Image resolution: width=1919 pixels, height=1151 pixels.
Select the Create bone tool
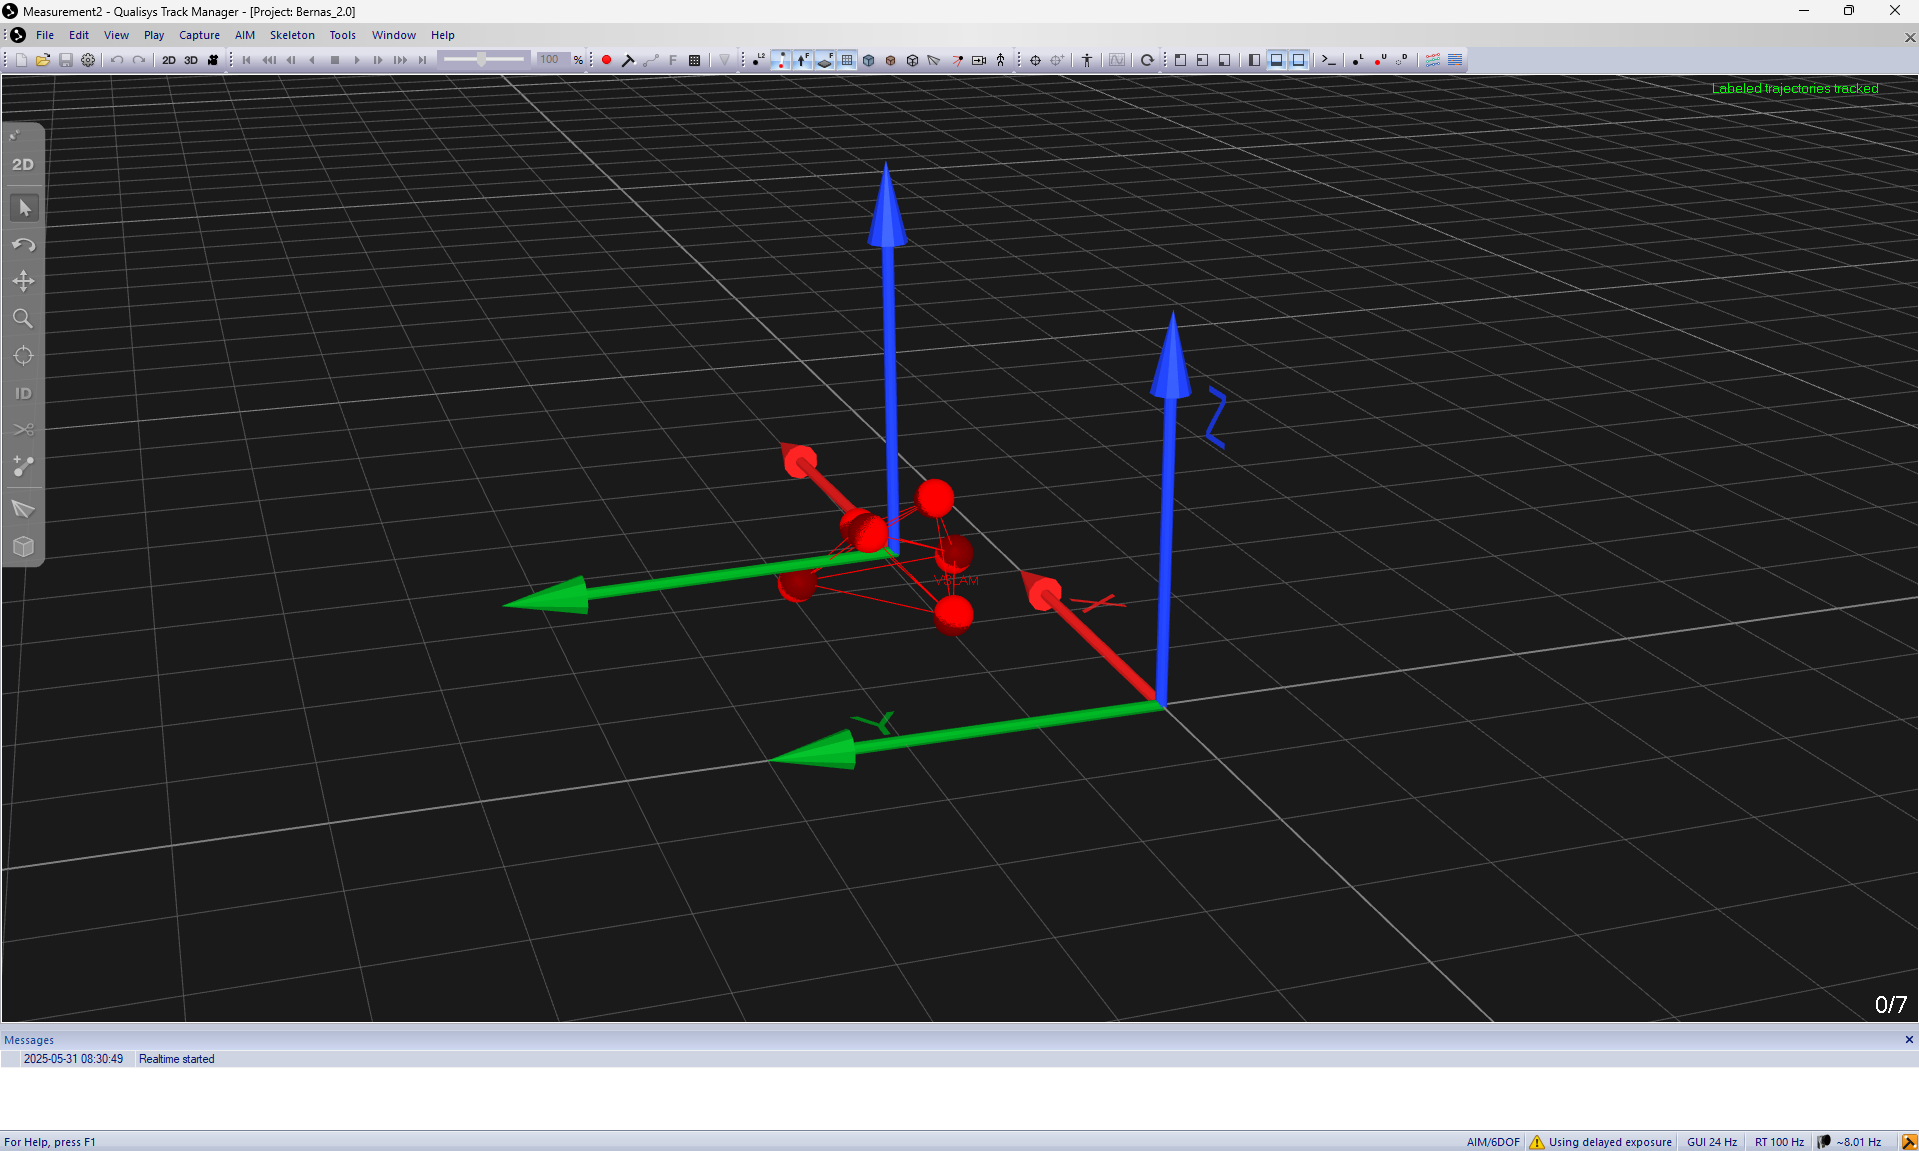24,467
